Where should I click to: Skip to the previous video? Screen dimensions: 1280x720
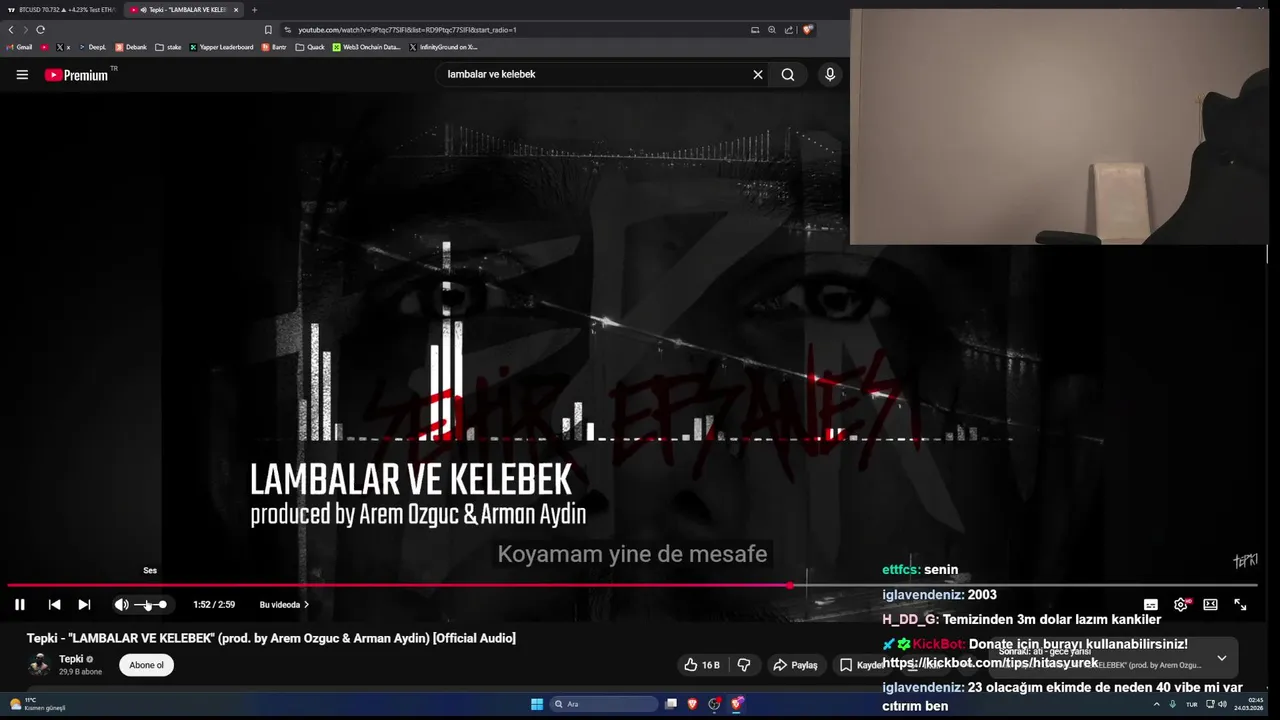pos(54,604)
